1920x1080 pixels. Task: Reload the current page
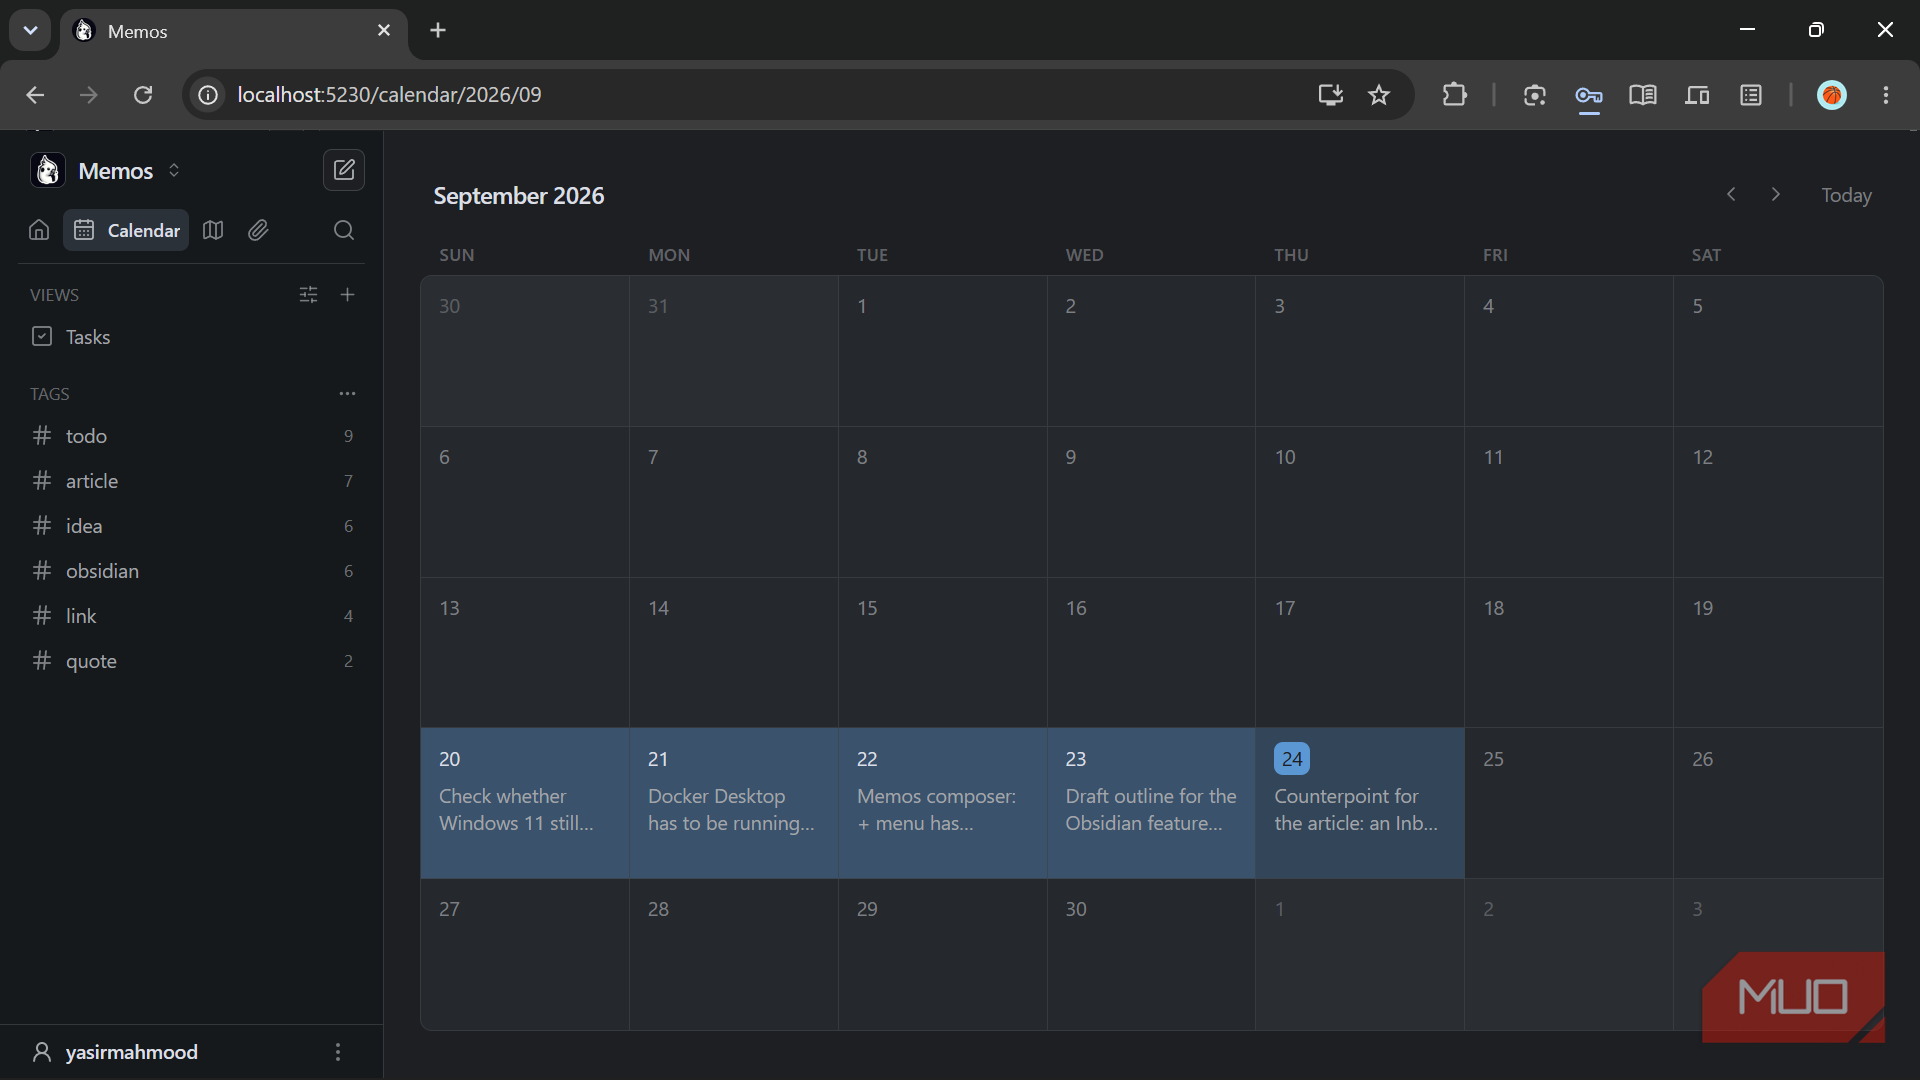coord(143,94)
